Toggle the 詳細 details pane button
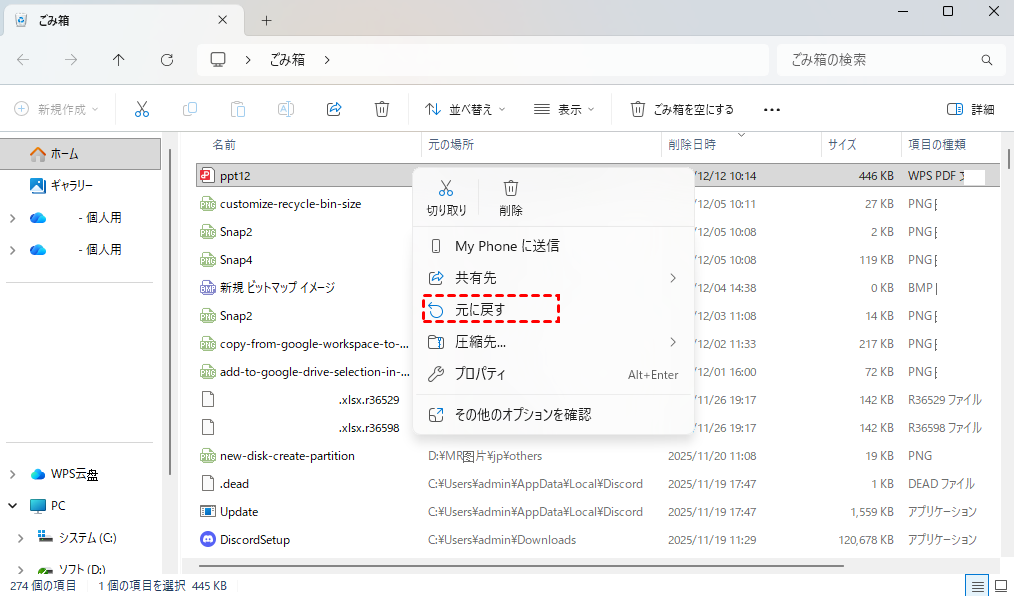 coord(970,109)
